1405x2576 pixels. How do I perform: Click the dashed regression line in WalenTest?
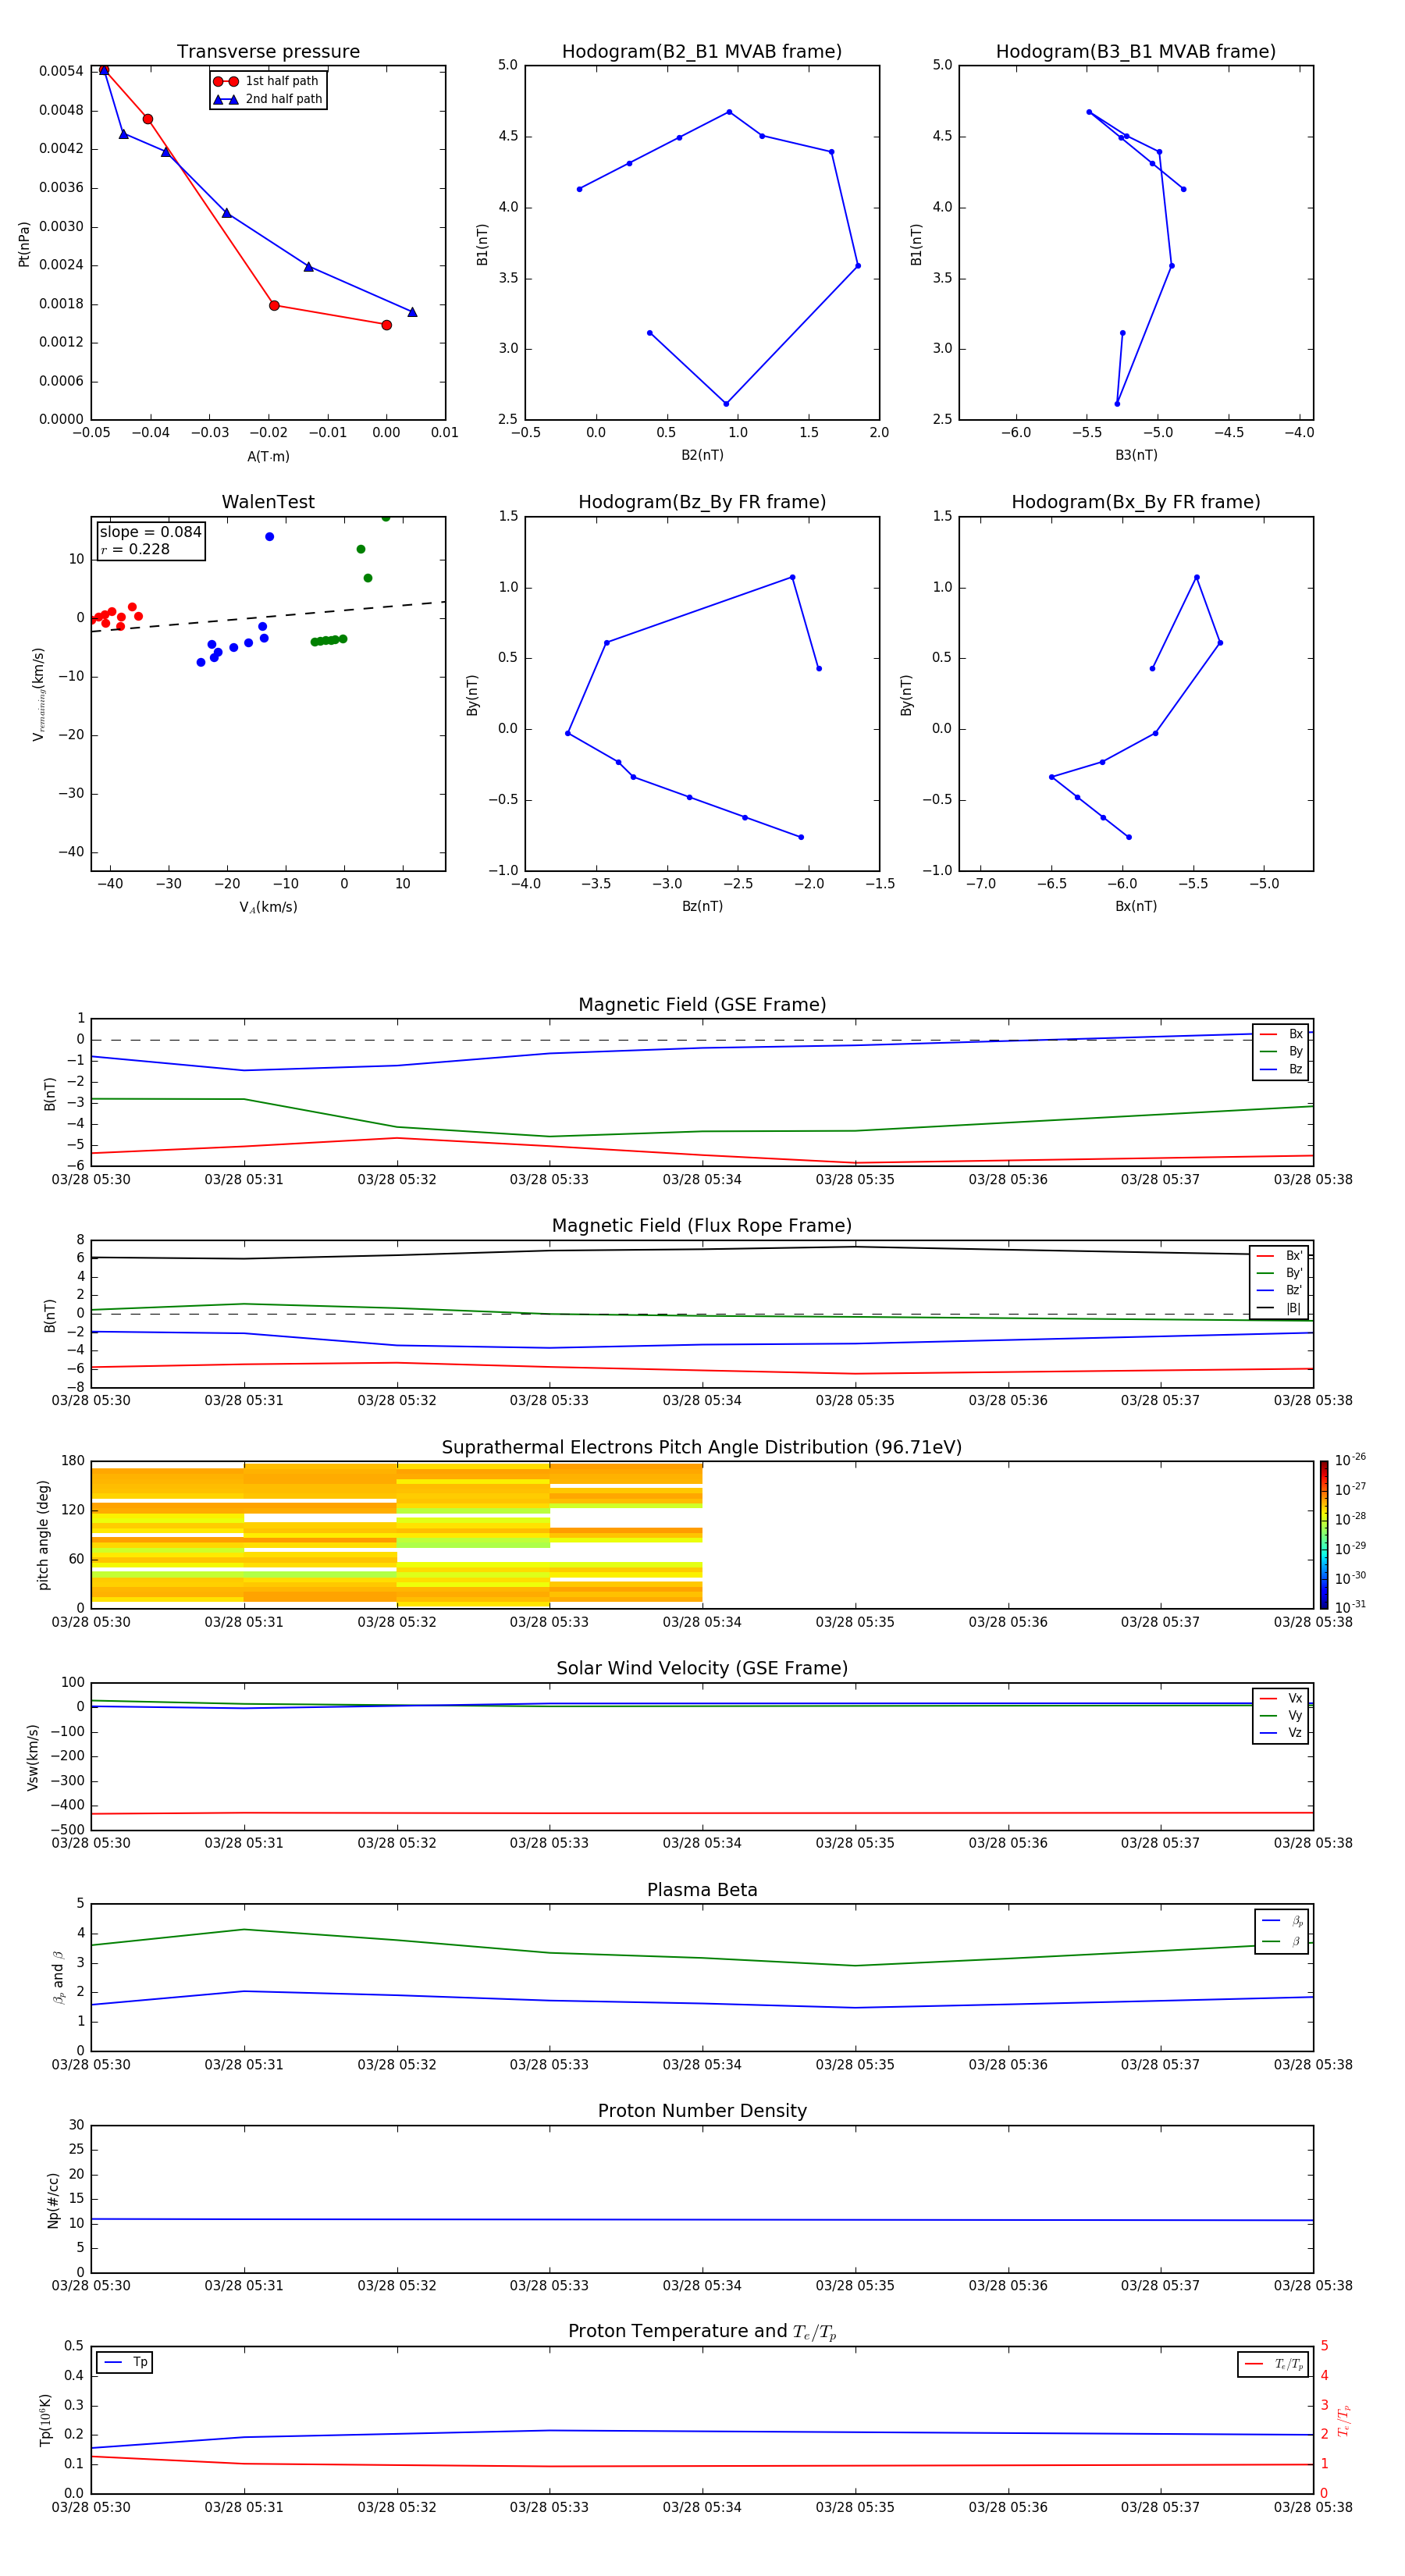click(268, 616)
